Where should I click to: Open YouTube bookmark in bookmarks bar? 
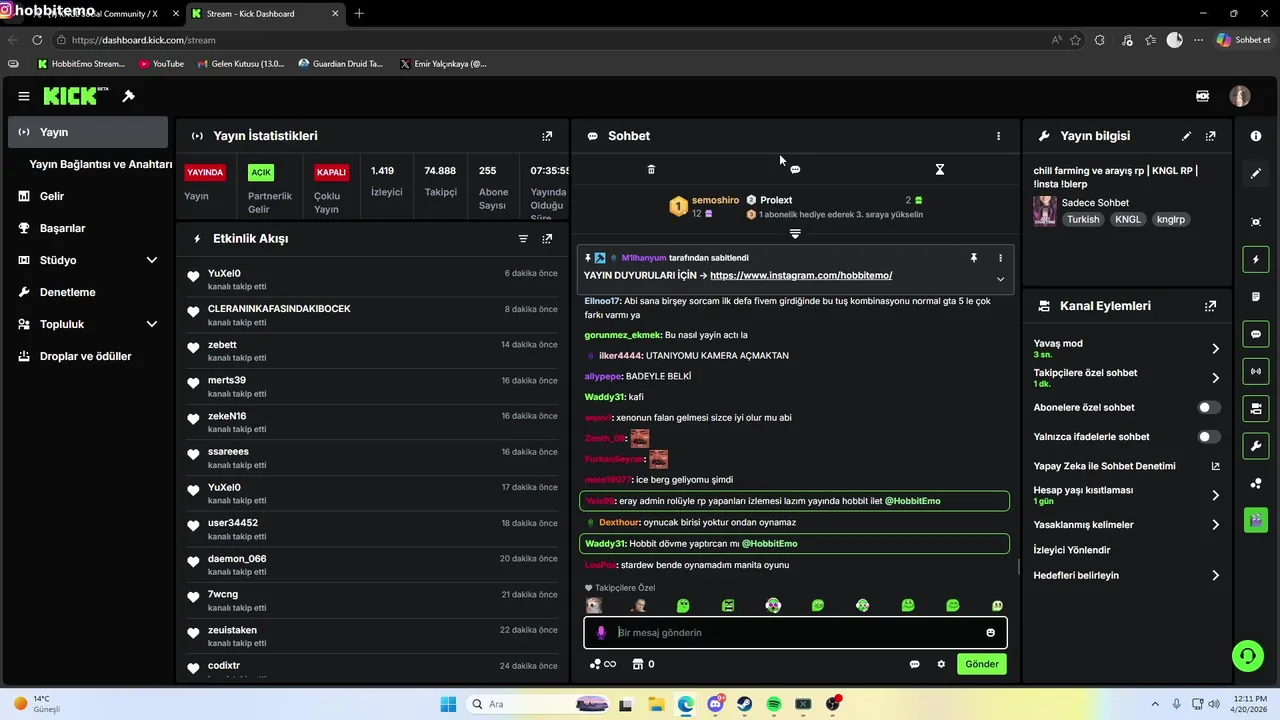coord(162,64)
